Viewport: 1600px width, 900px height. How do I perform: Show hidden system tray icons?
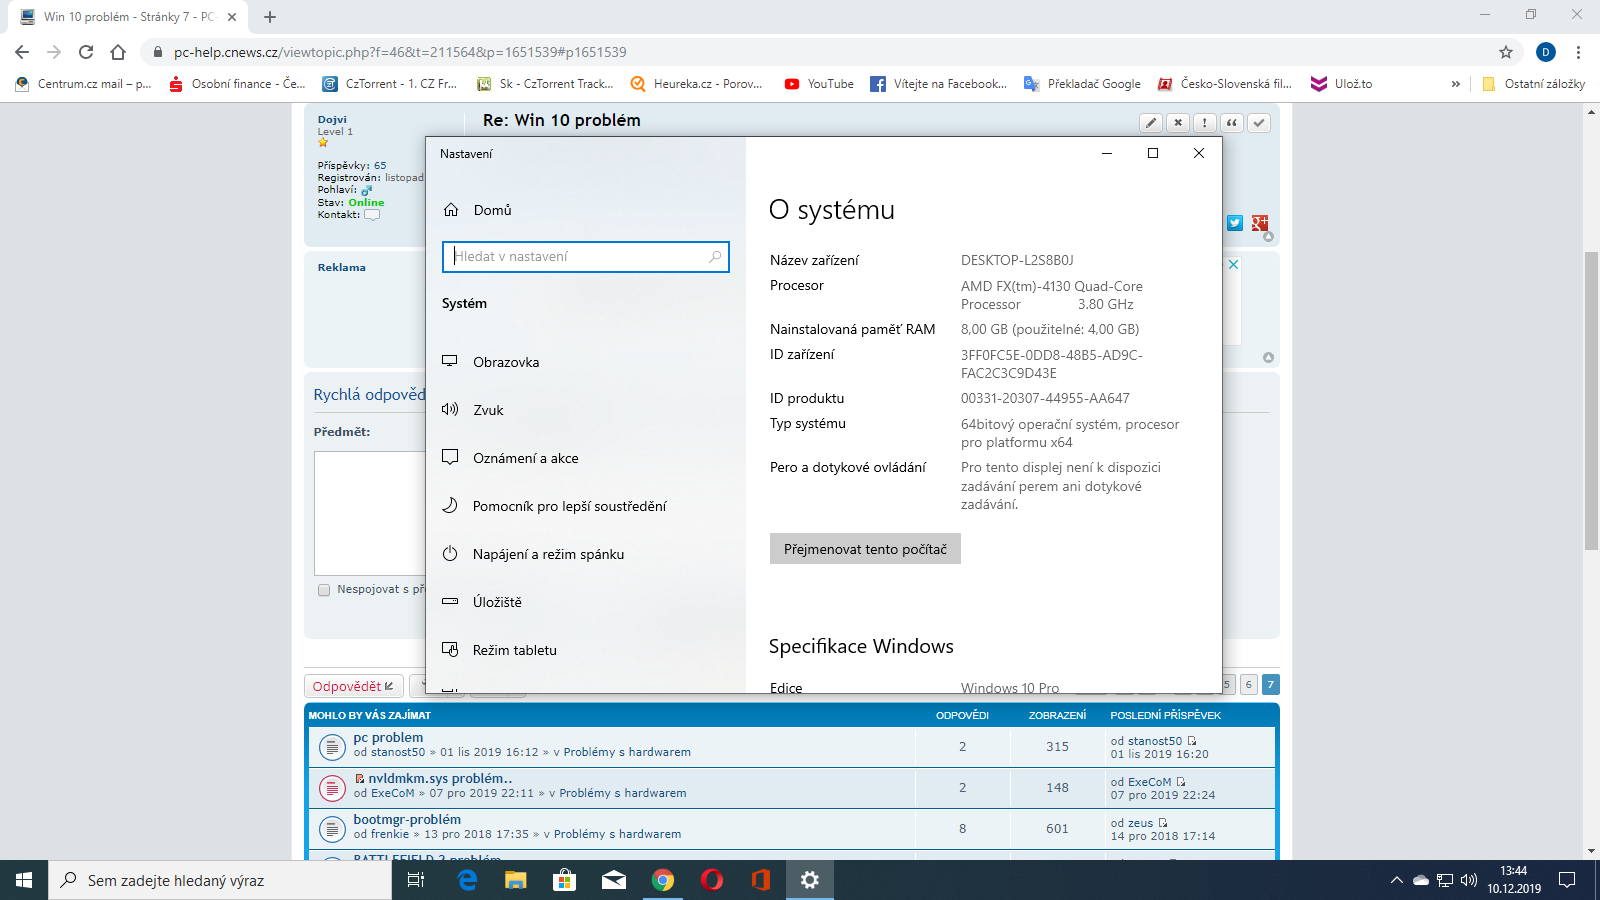pyautogui.click(x=1396, y=880)
